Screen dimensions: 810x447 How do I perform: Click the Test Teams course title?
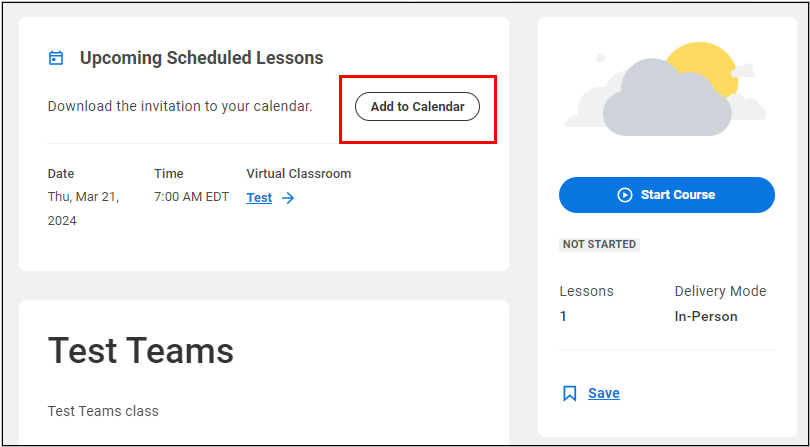141,351
